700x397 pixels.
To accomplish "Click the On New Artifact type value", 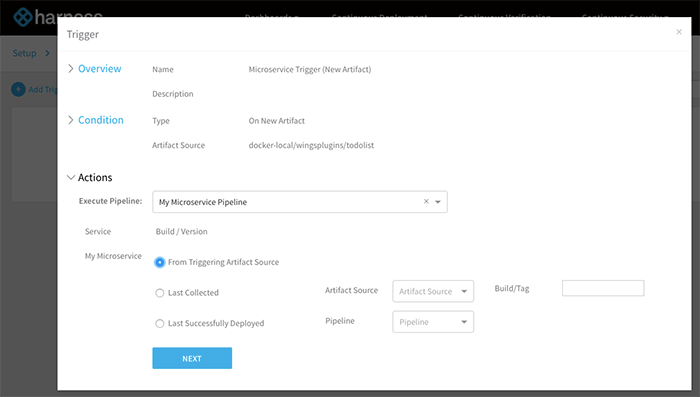I will (x=277, y=121).
